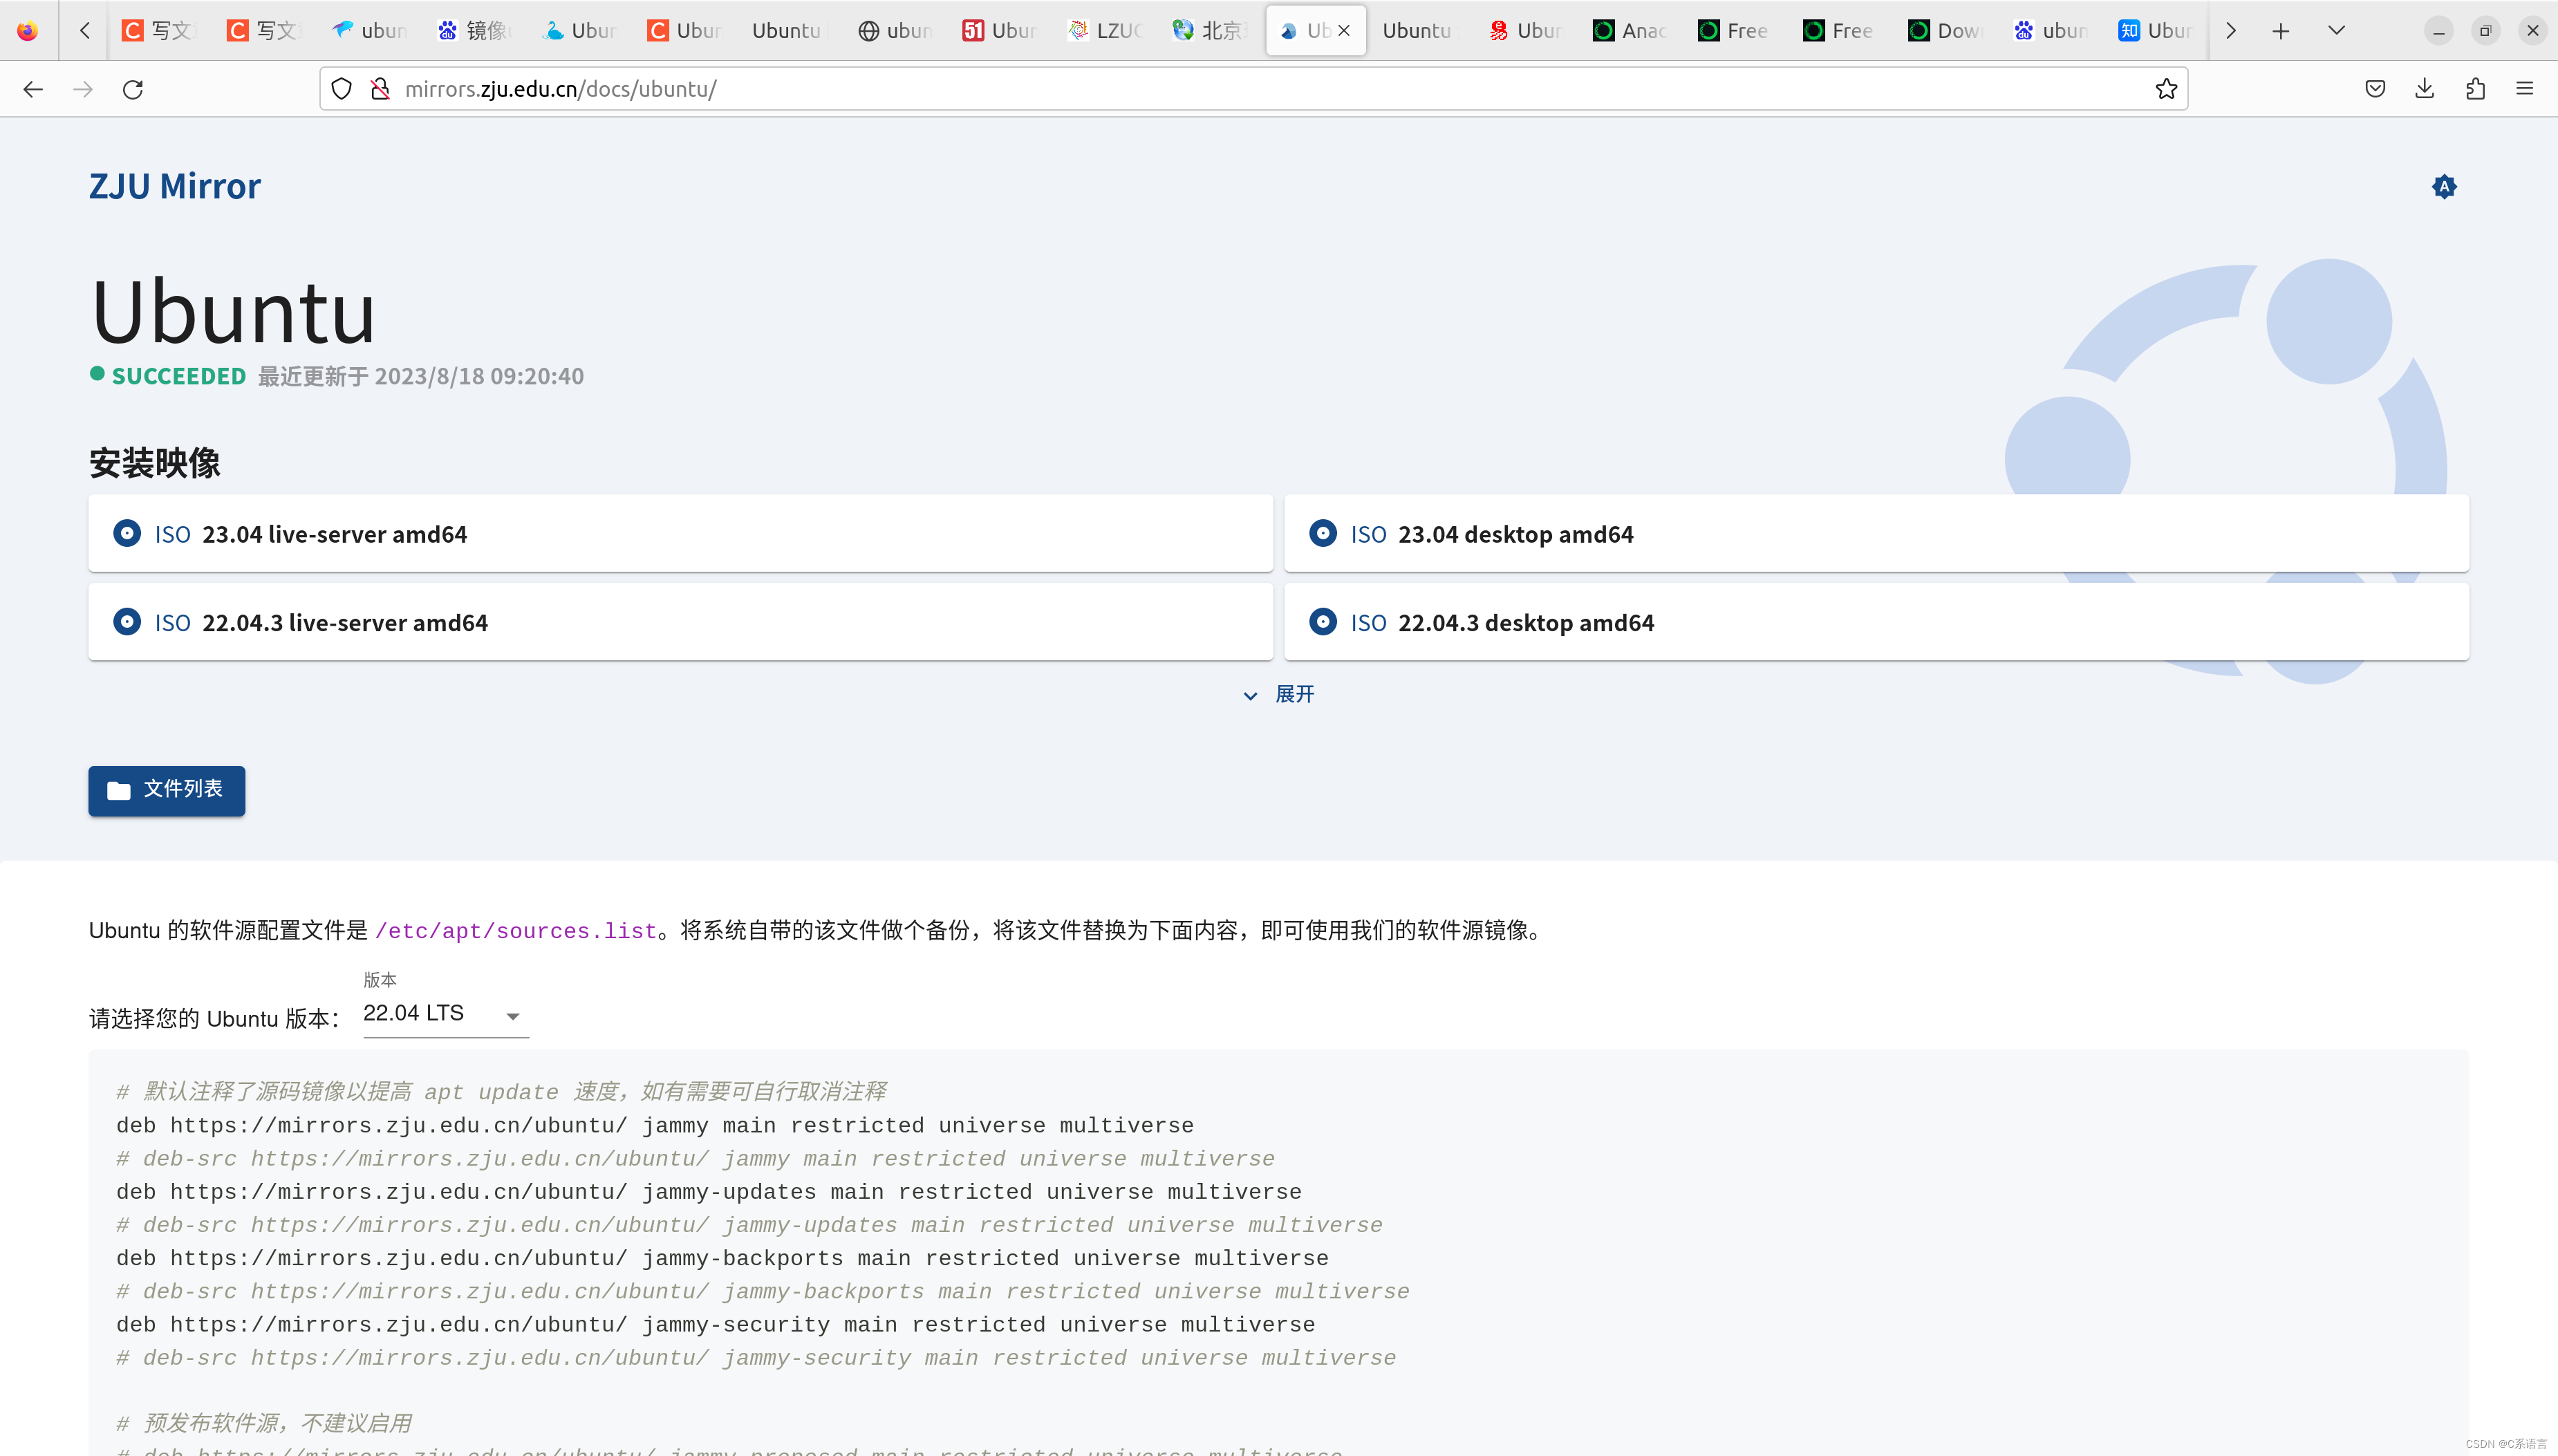The height and width of the screenshot is (1456, 2558).
Task: Click the SUCCEEDED status label
Action: [179, 376]
